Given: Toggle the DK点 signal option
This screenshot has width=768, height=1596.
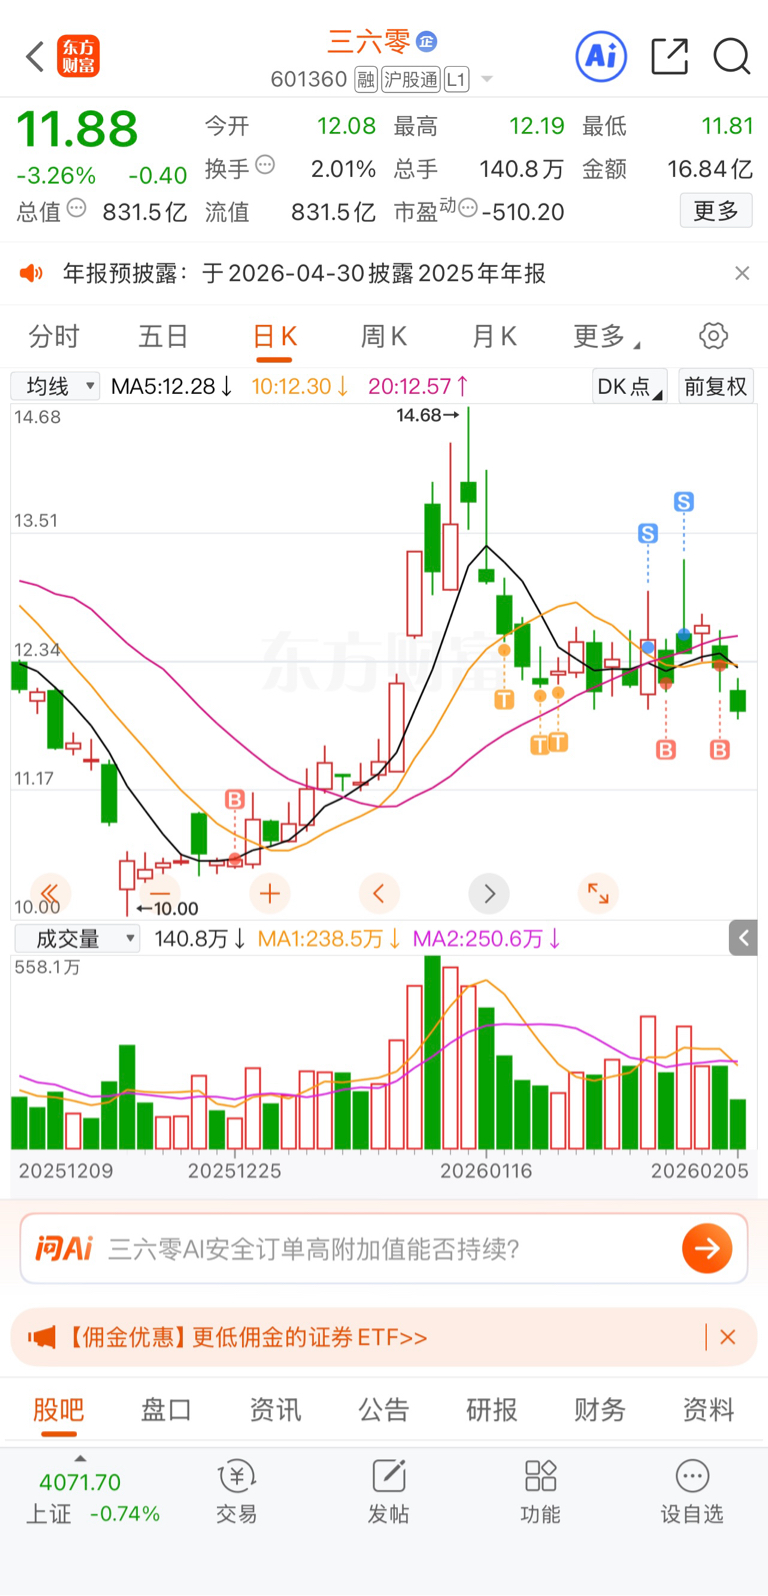Looking at the screenshot, I should click(629, 386).
